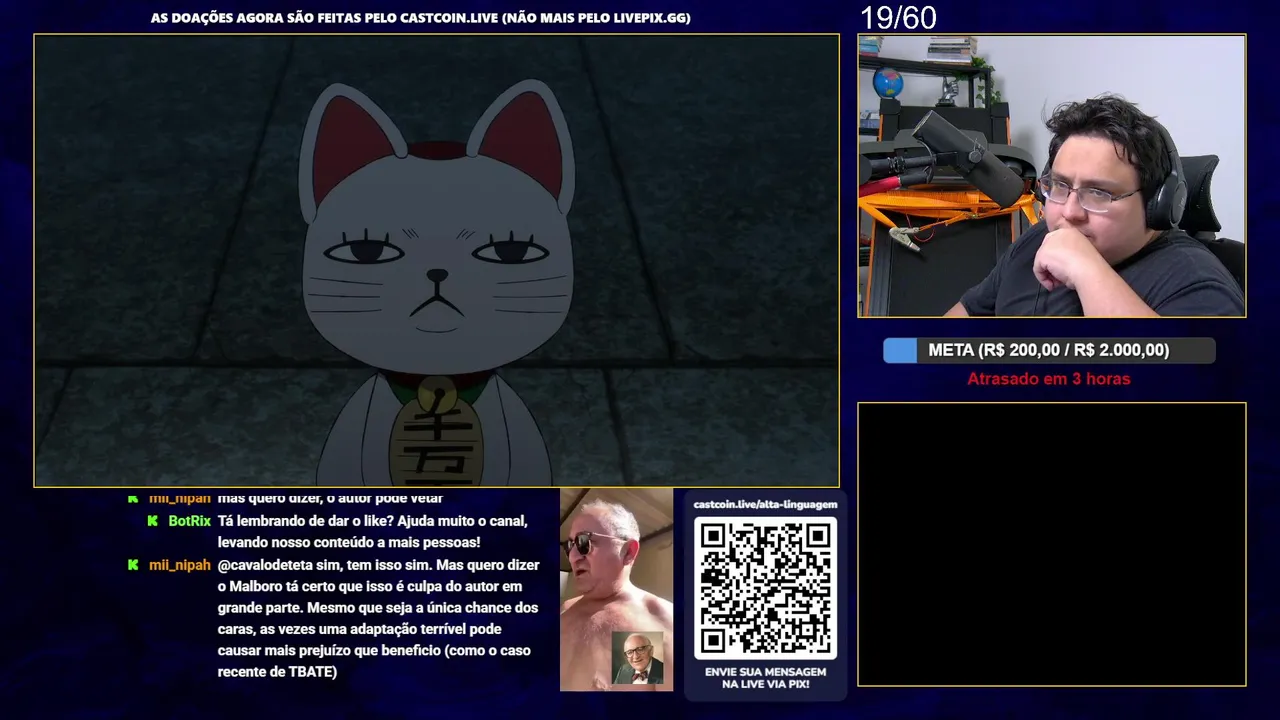Click the 'ENVIE SUA MENSAGEM NA LIVE VIA PIX!' text
Screen dimensions: 1280x720
click(765, 678)
